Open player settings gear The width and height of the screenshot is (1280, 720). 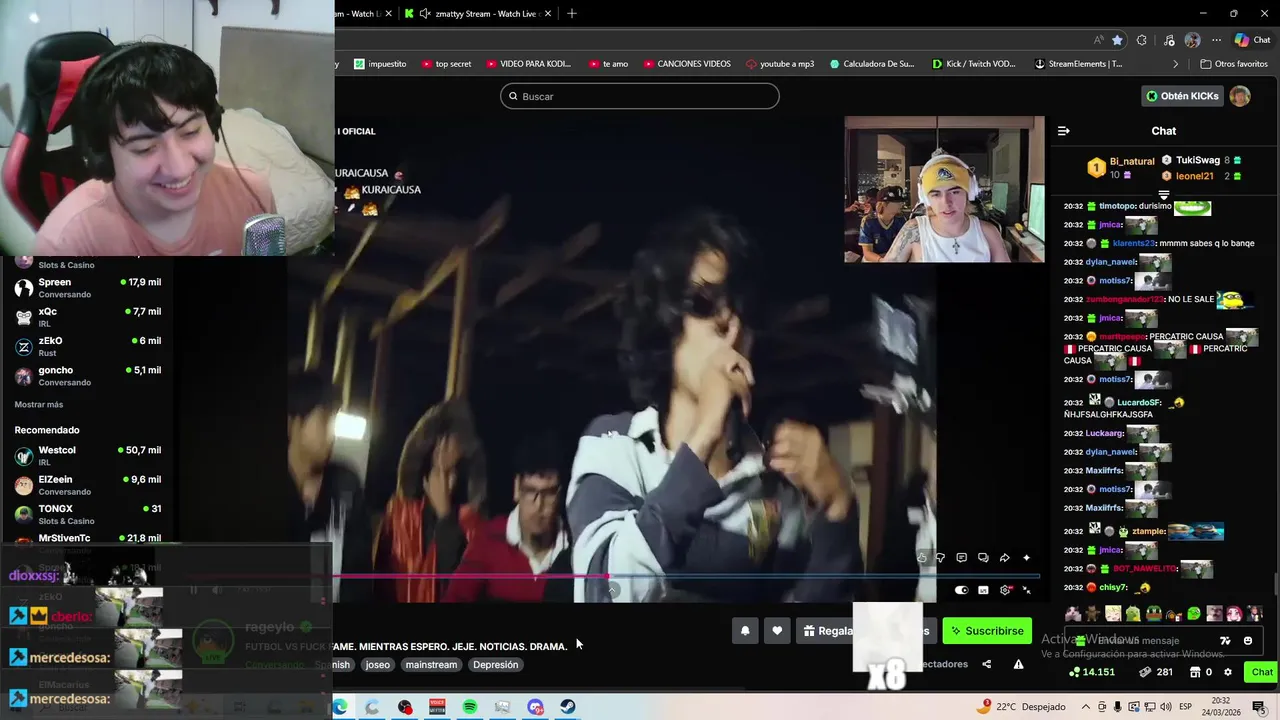[x=1005, y=590]
